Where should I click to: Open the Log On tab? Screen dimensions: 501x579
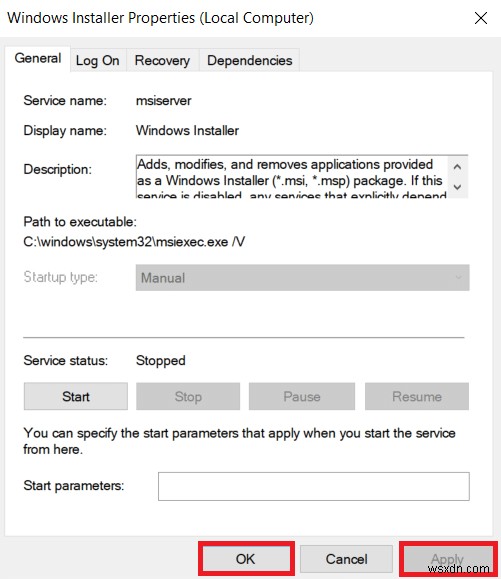click(98, 60)
